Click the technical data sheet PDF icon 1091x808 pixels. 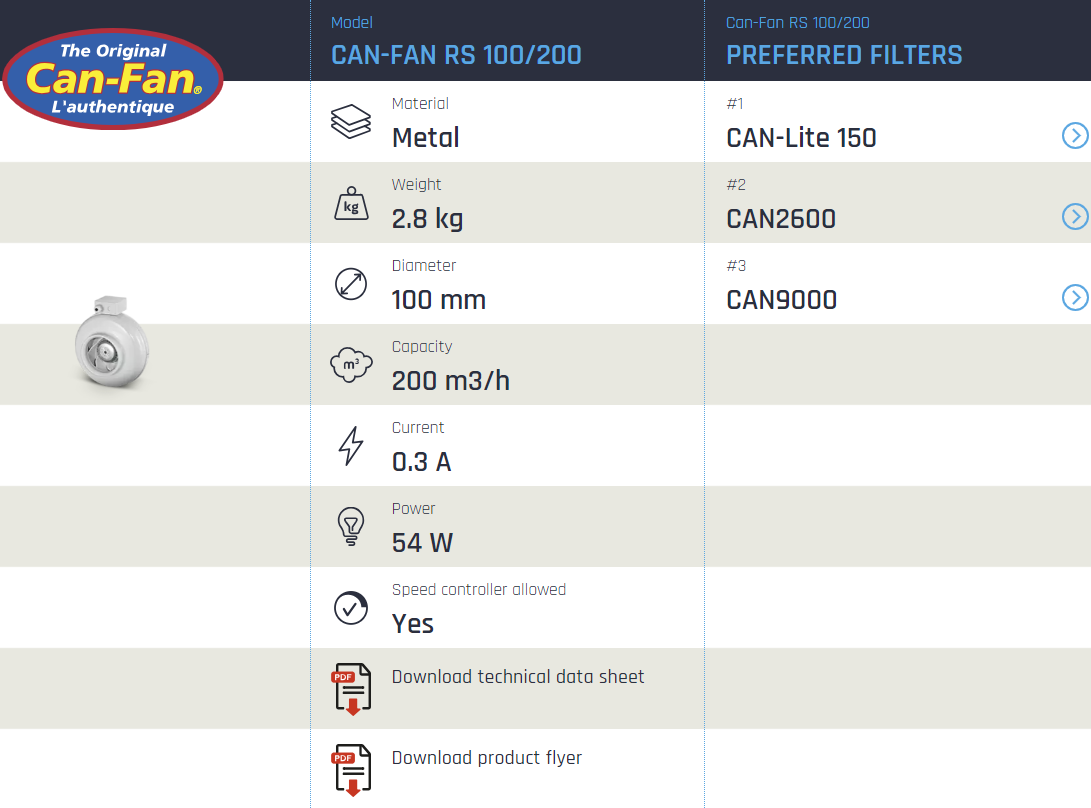click(351, 690)
